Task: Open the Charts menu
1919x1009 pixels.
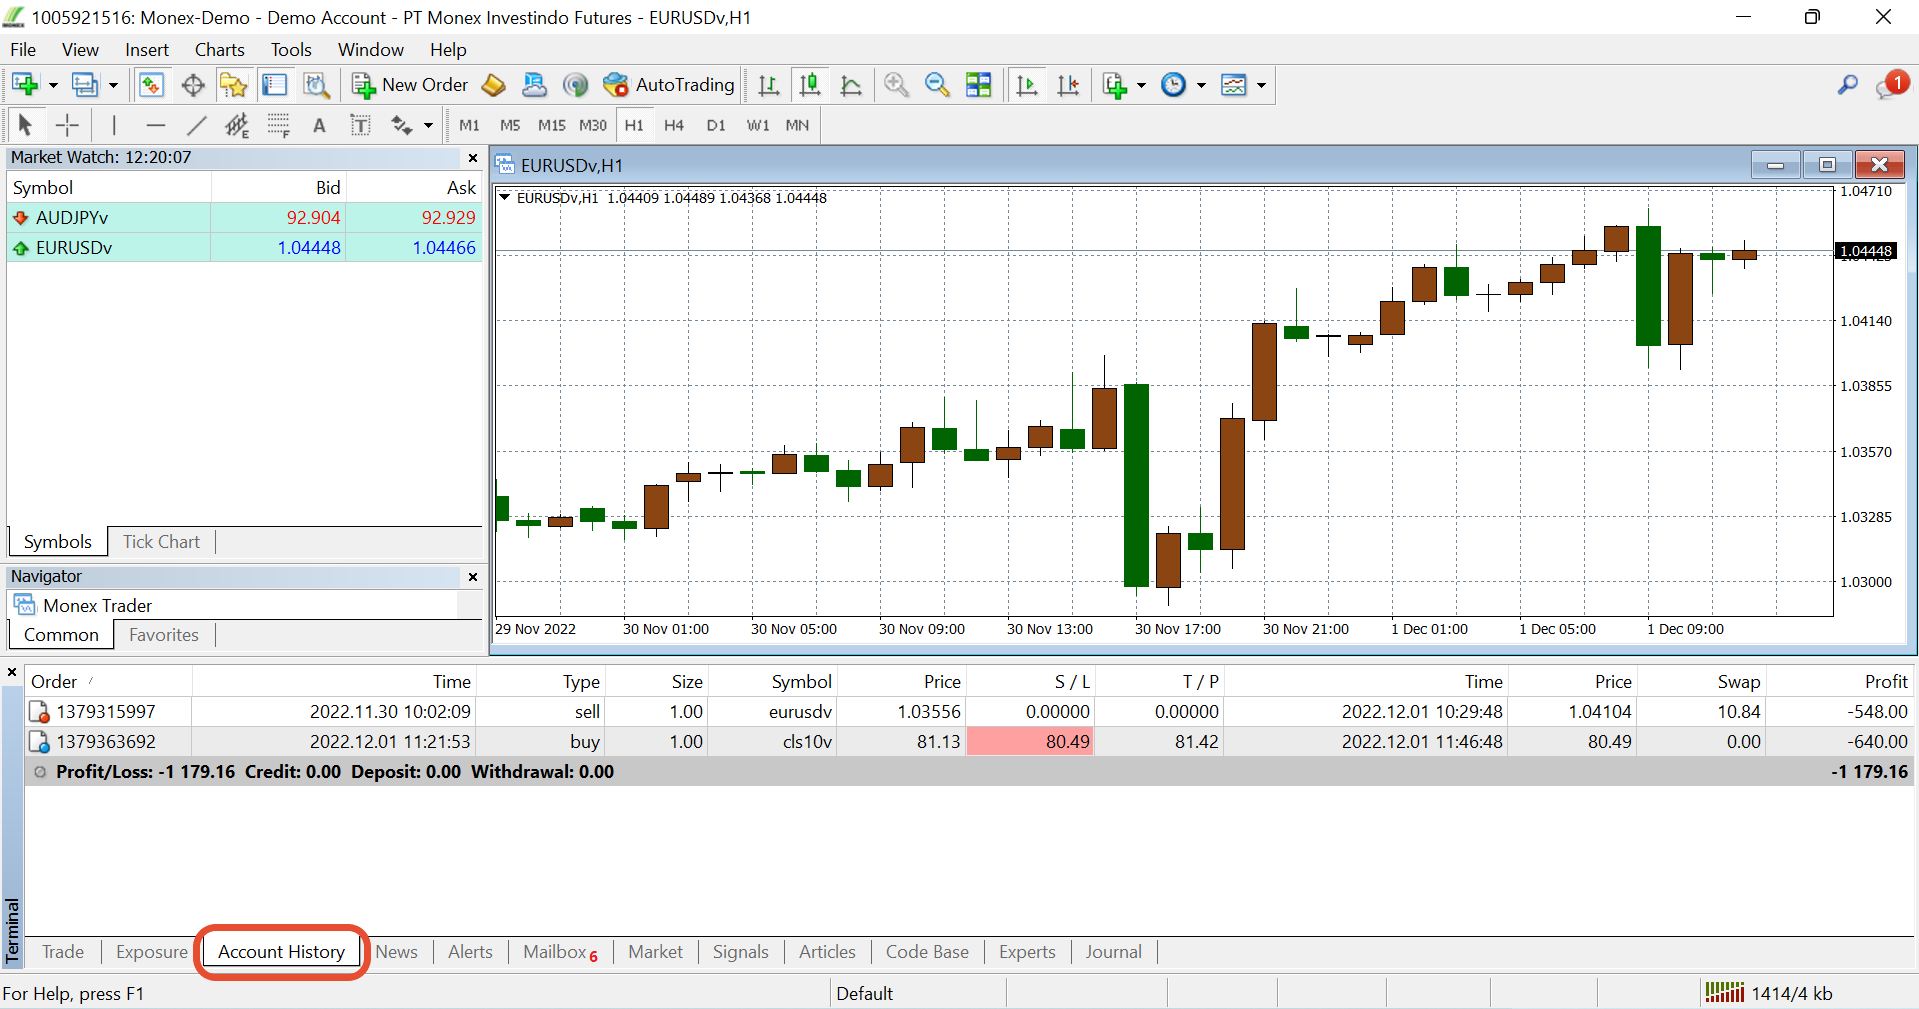Action: click(x=219, y=50)
